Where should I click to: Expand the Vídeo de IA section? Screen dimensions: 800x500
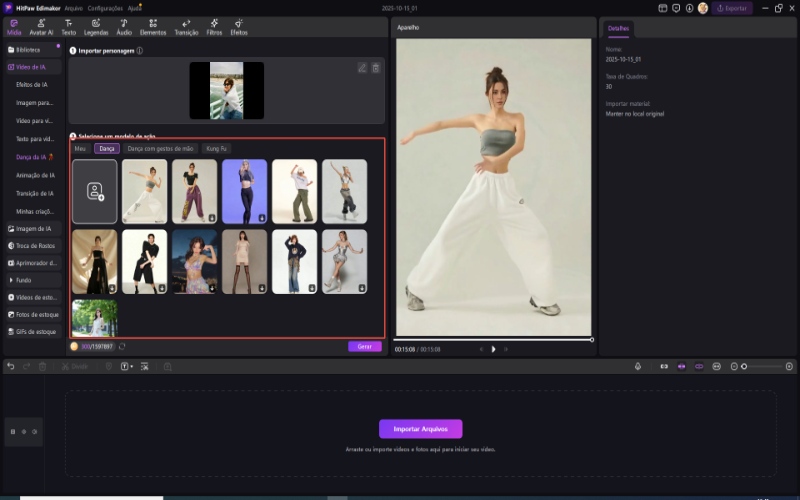tap(32, 67)
